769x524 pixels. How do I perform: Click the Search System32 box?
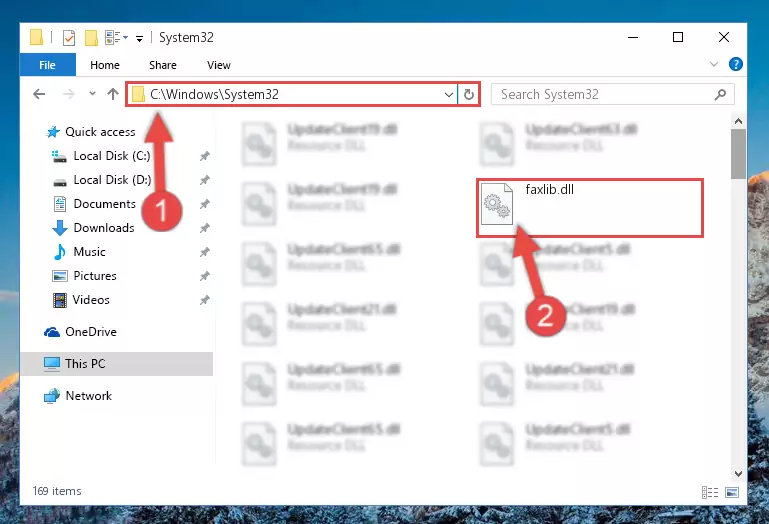(x=613, y=94)
